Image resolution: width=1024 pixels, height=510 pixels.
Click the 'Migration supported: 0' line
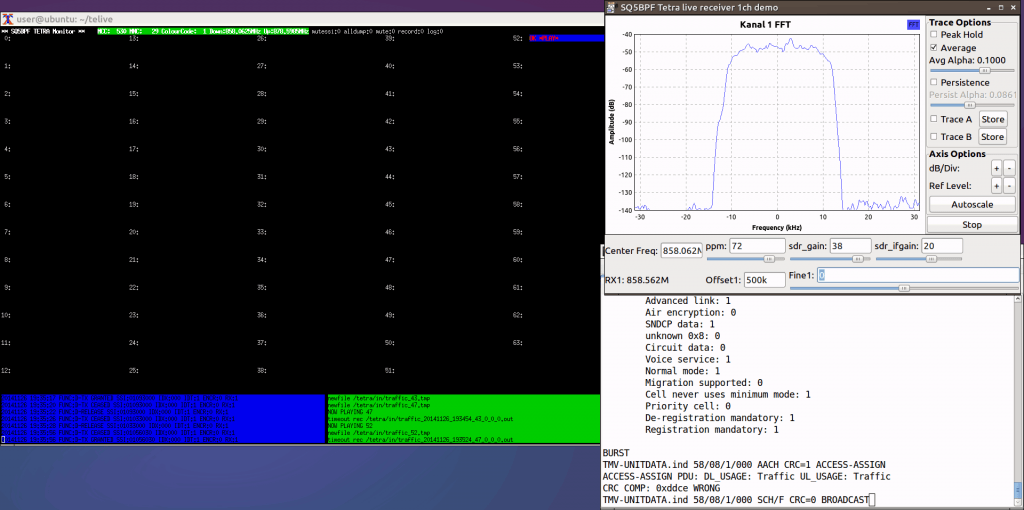(x=703, y=383)
